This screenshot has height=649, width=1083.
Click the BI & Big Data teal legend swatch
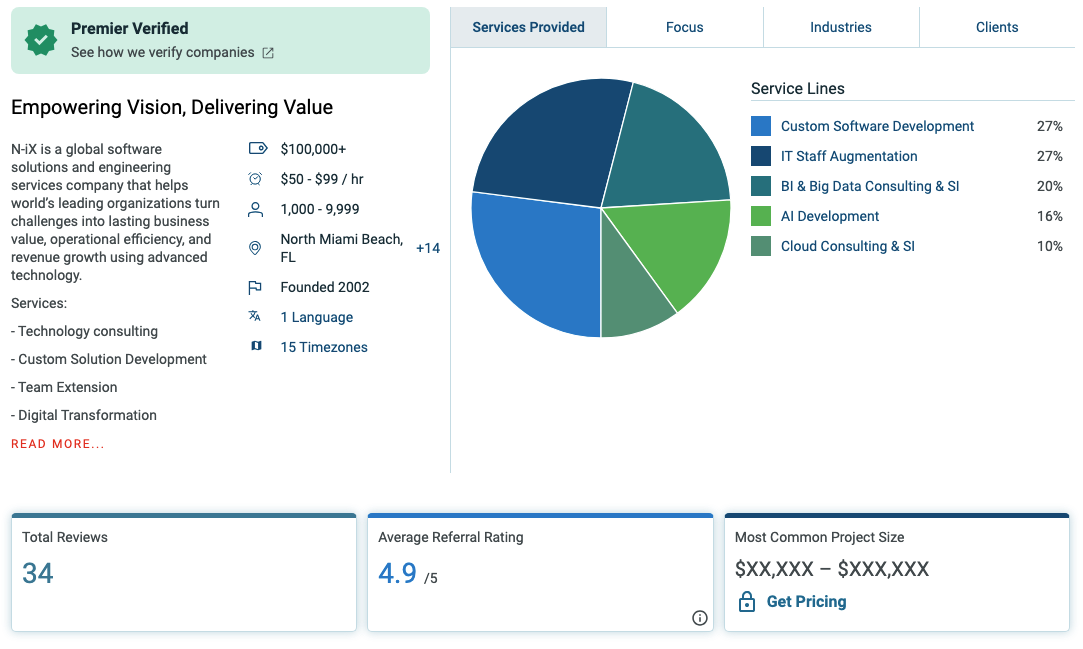point(760,186)
